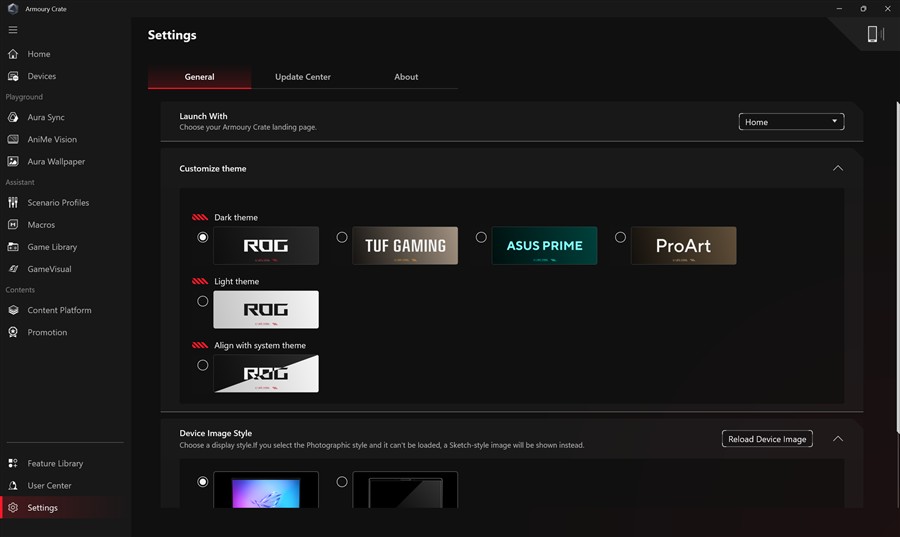Enable Align with system theme option
The image size is (900, 537).
click(203, 365)
